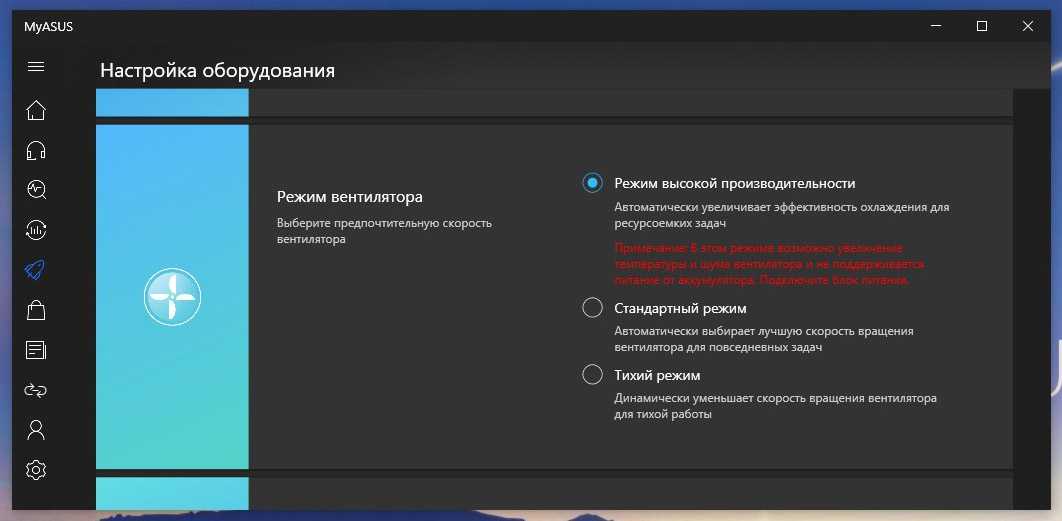The width and height of the screenshot is (1062, 521).
Task: Open the news list icon in sidebar
Action: pos(36,350)
